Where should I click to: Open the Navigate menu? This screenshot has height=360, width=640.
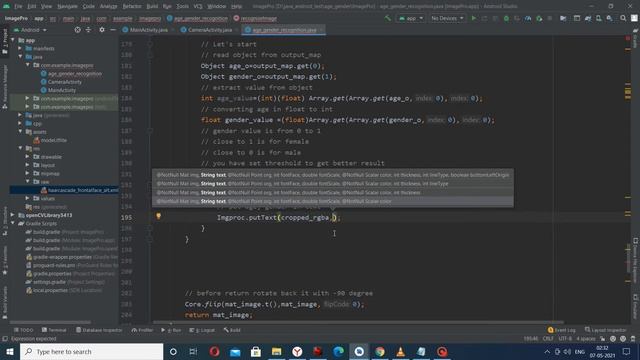[x=67, y=6]
